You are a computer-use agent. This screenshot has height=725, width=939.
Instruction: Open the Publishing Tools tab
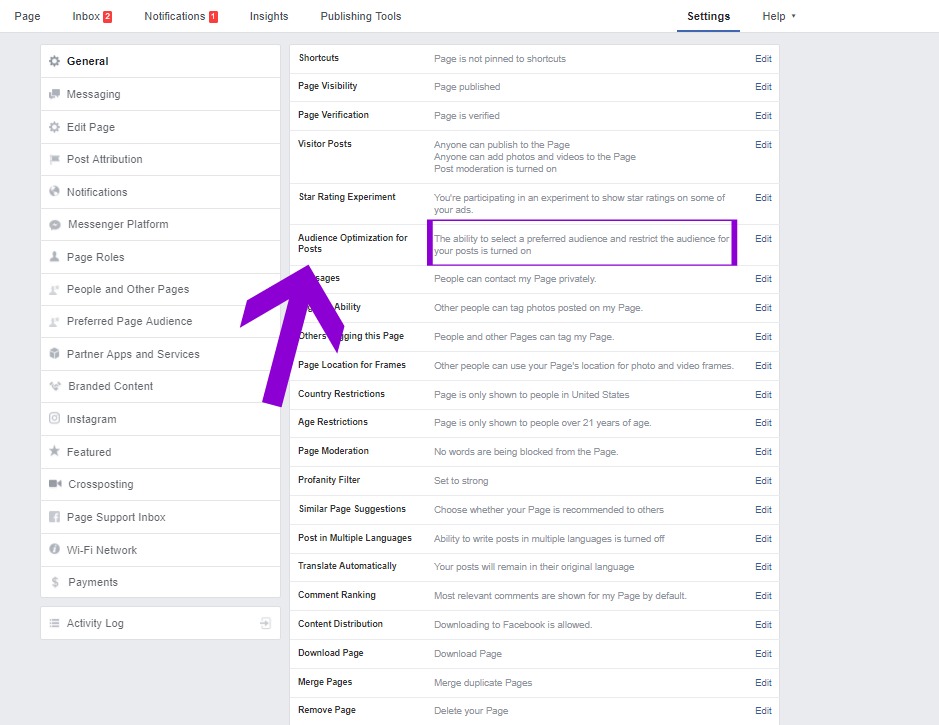click(361, 16)
